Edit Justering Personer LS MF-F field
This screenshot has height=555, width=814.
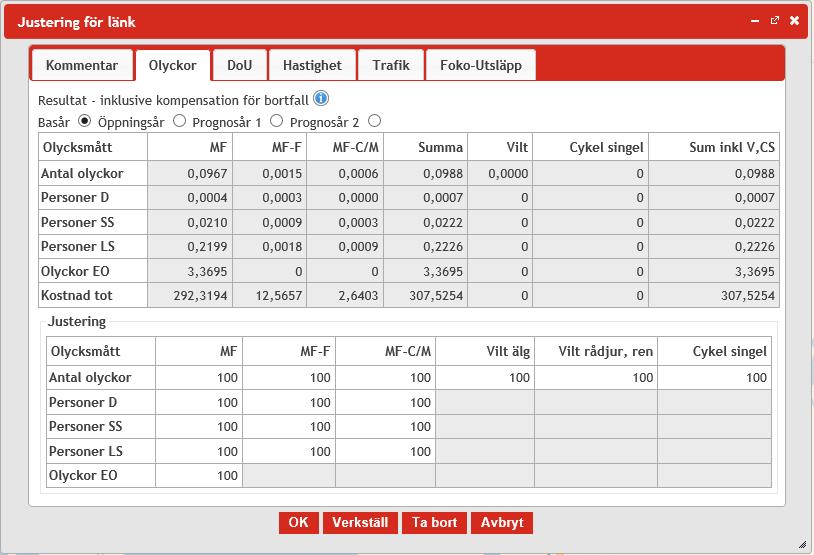coord(289,451)
